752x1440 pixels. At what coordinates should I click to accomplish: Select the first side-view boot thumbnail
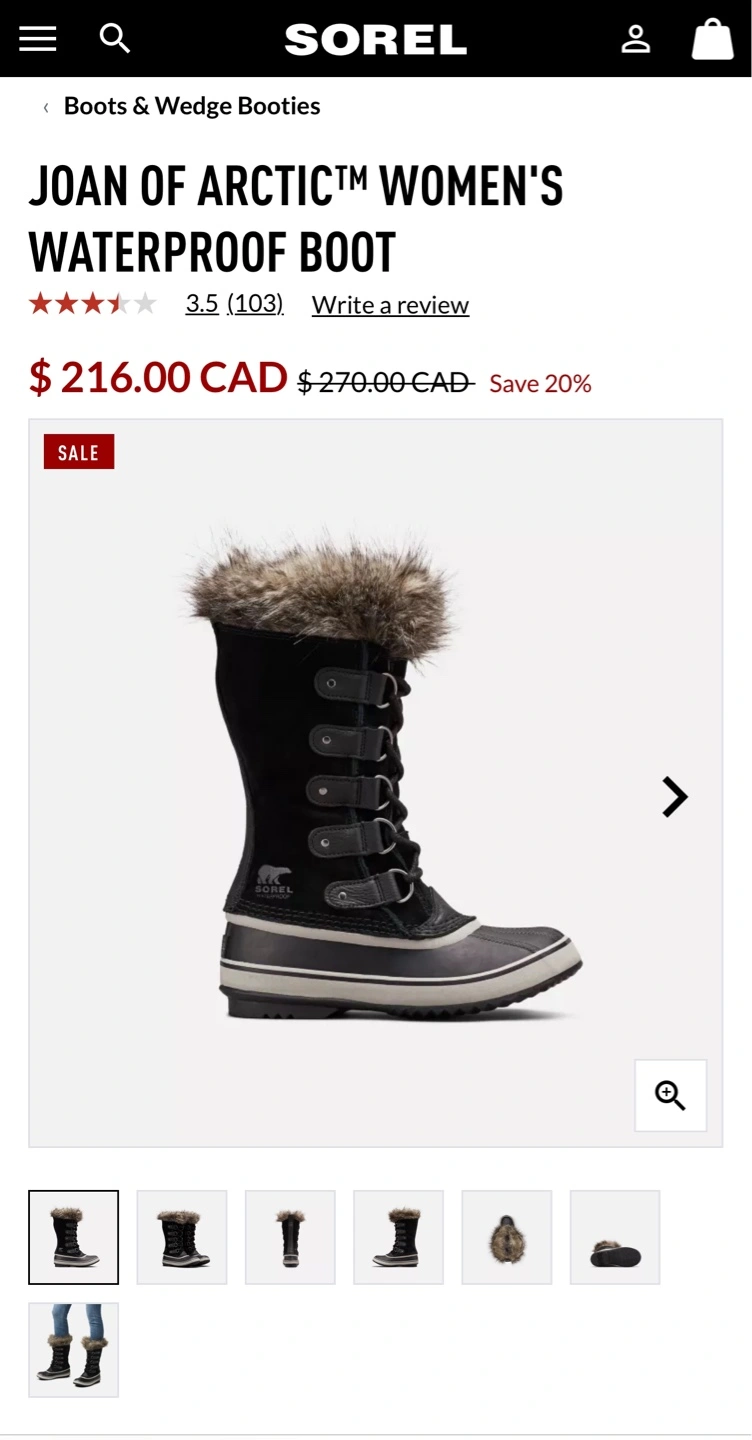[x=73, y=1237]
